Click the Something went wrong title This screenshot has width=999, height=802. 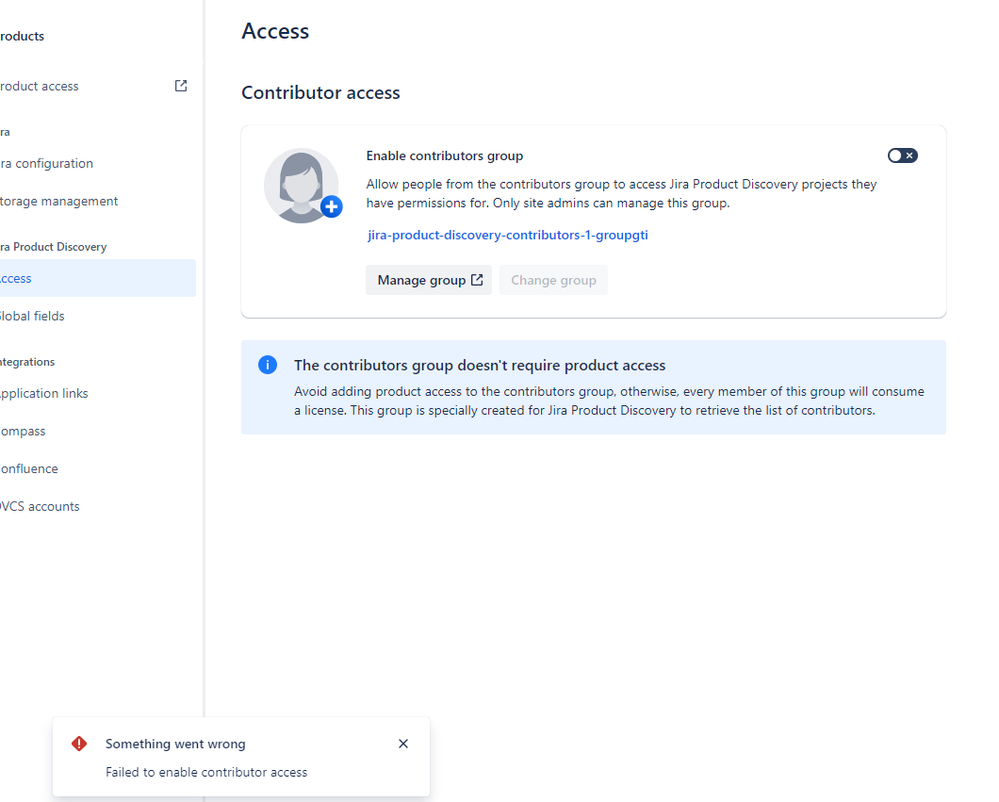[x=175, y=744]
